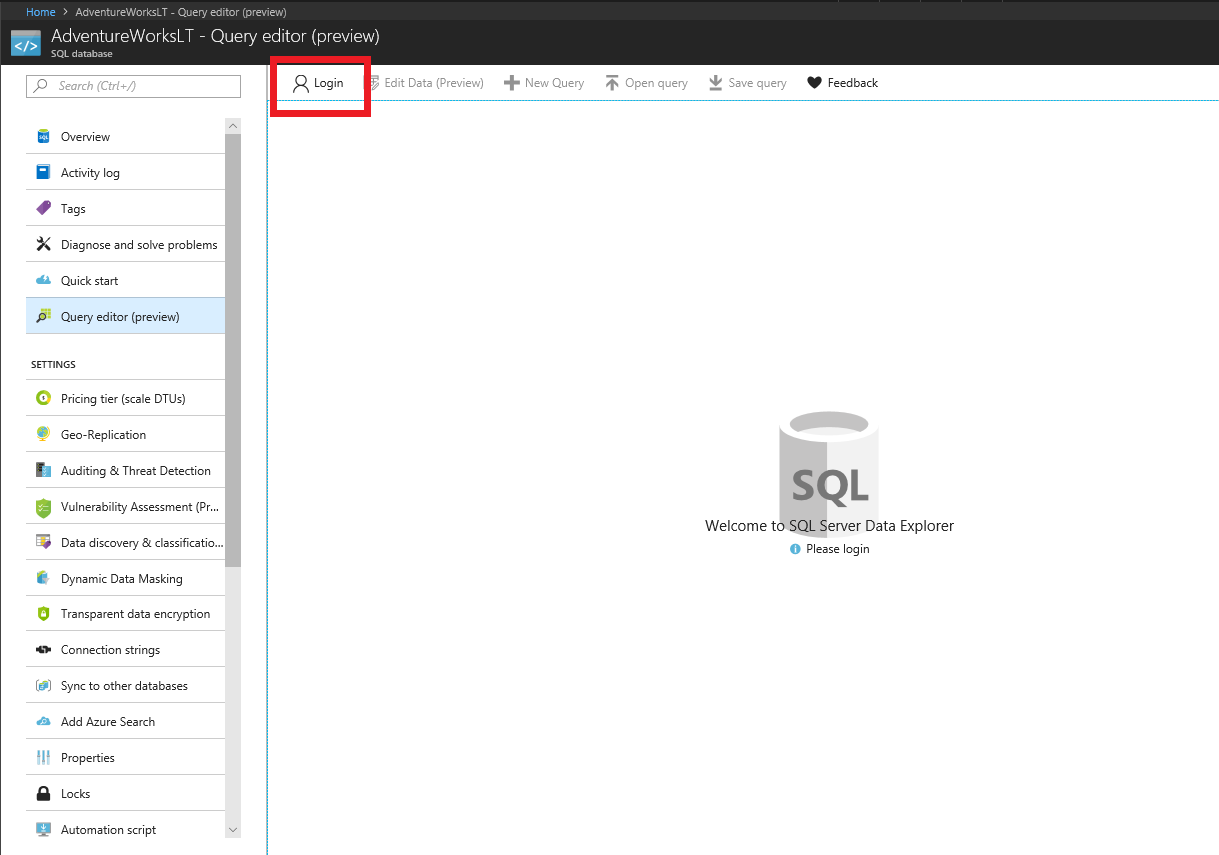Click the Dynamic Data Masking icon

(x=43, y=578)
